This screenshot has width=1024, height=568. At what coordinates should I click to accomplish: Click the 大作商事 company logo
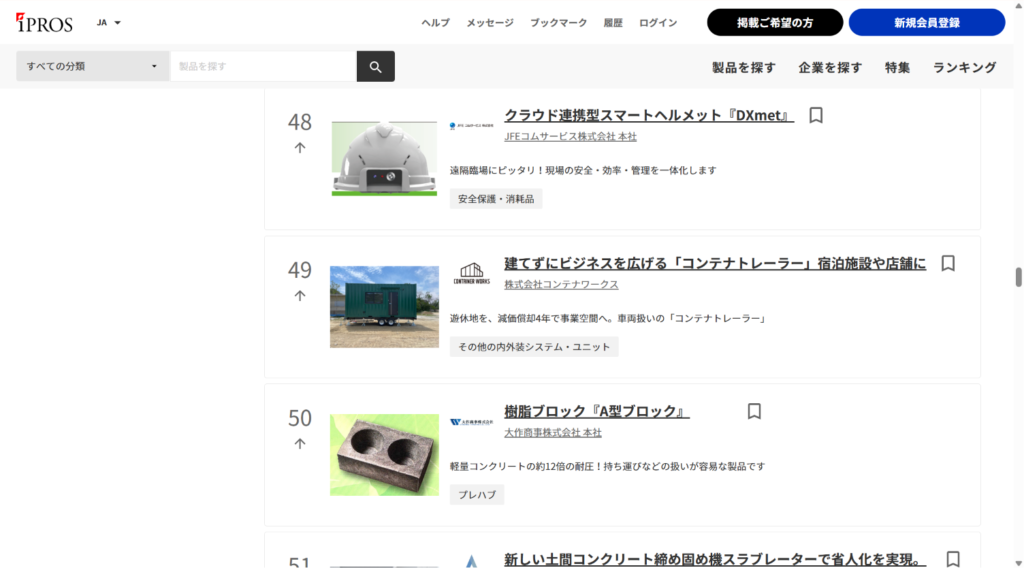(x=472, y=422)
